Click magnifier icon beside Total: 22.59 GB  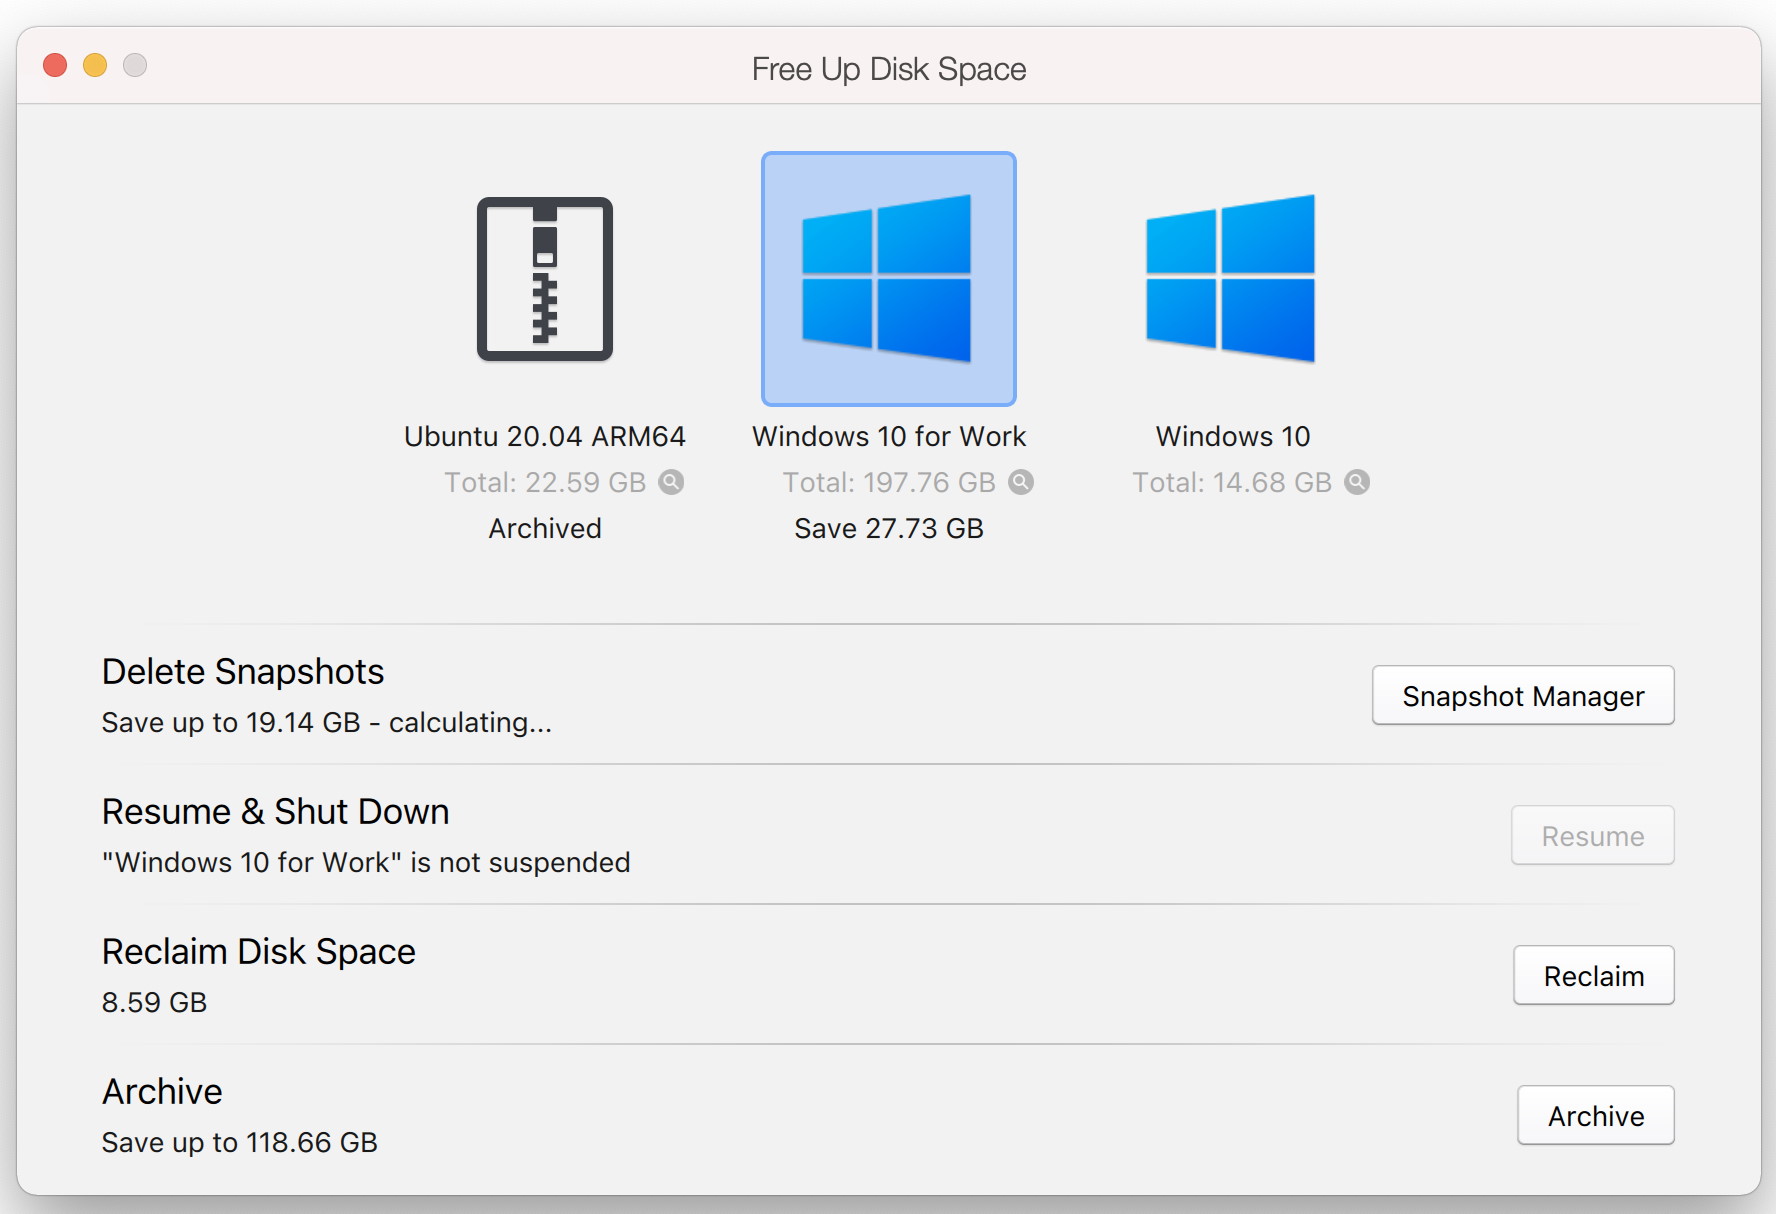672,482
